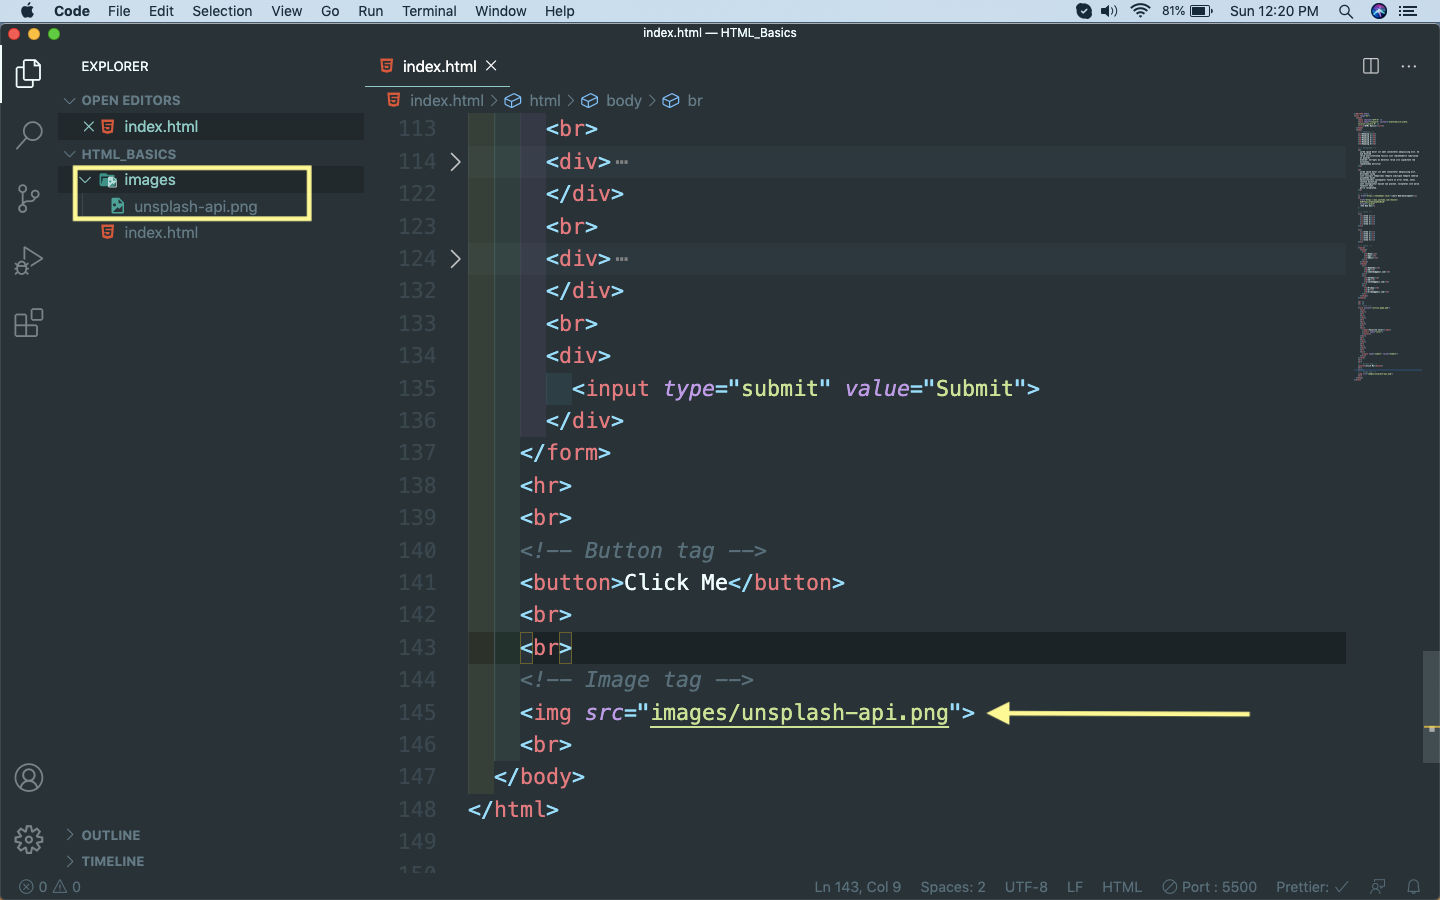Open the Selection menu
The image size is (1440, 900).
tap(222, 11)
